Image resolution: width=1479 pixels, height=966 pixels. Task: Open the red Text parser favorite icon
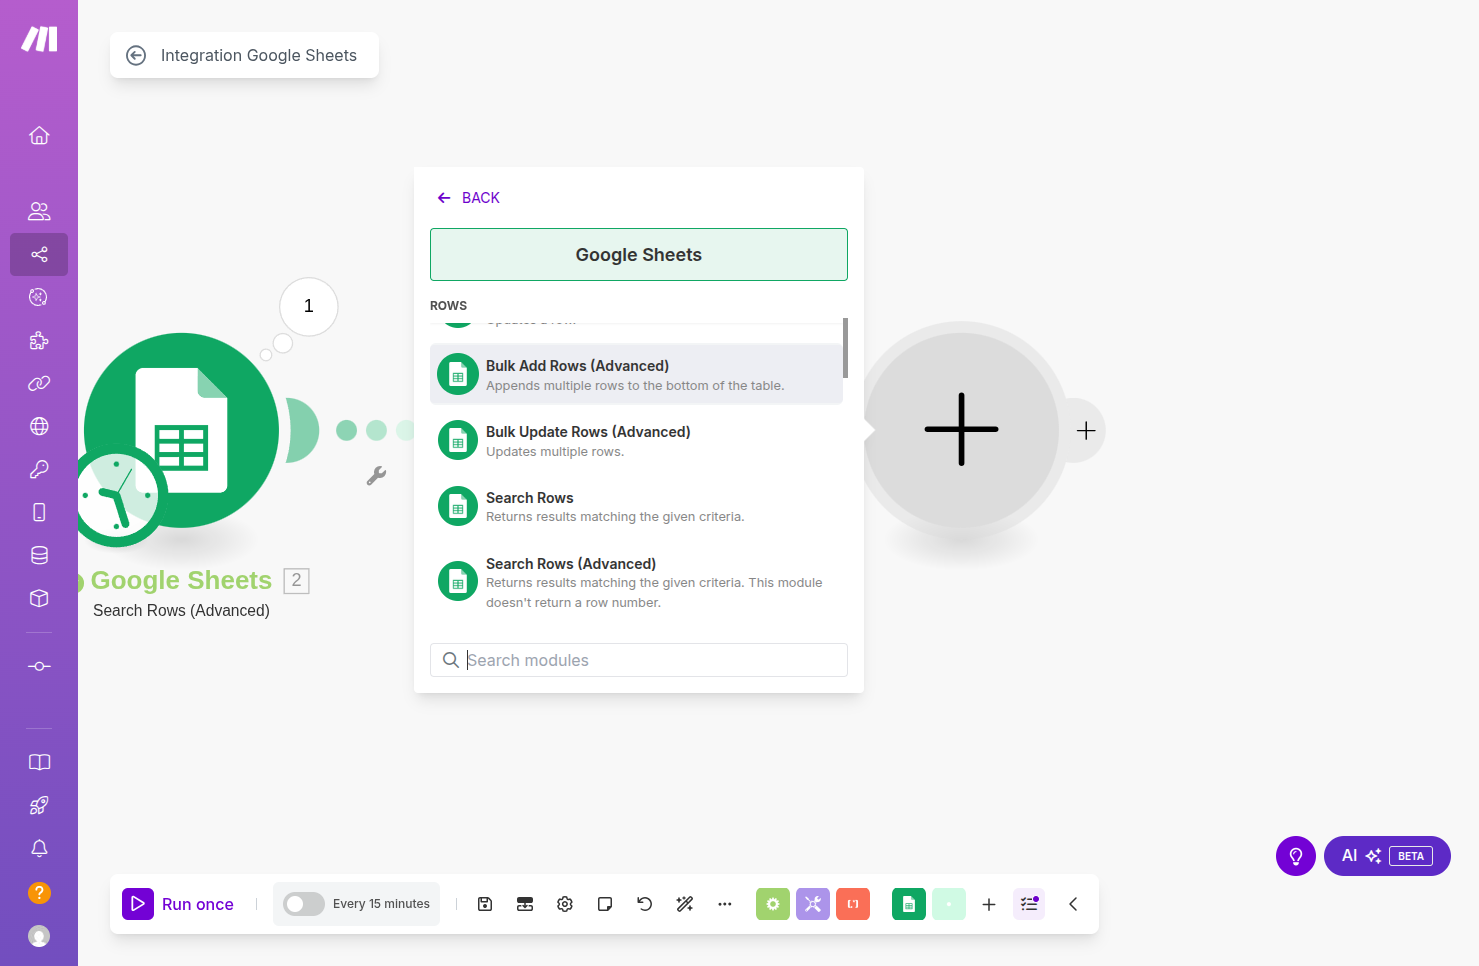tap(853, 904)
